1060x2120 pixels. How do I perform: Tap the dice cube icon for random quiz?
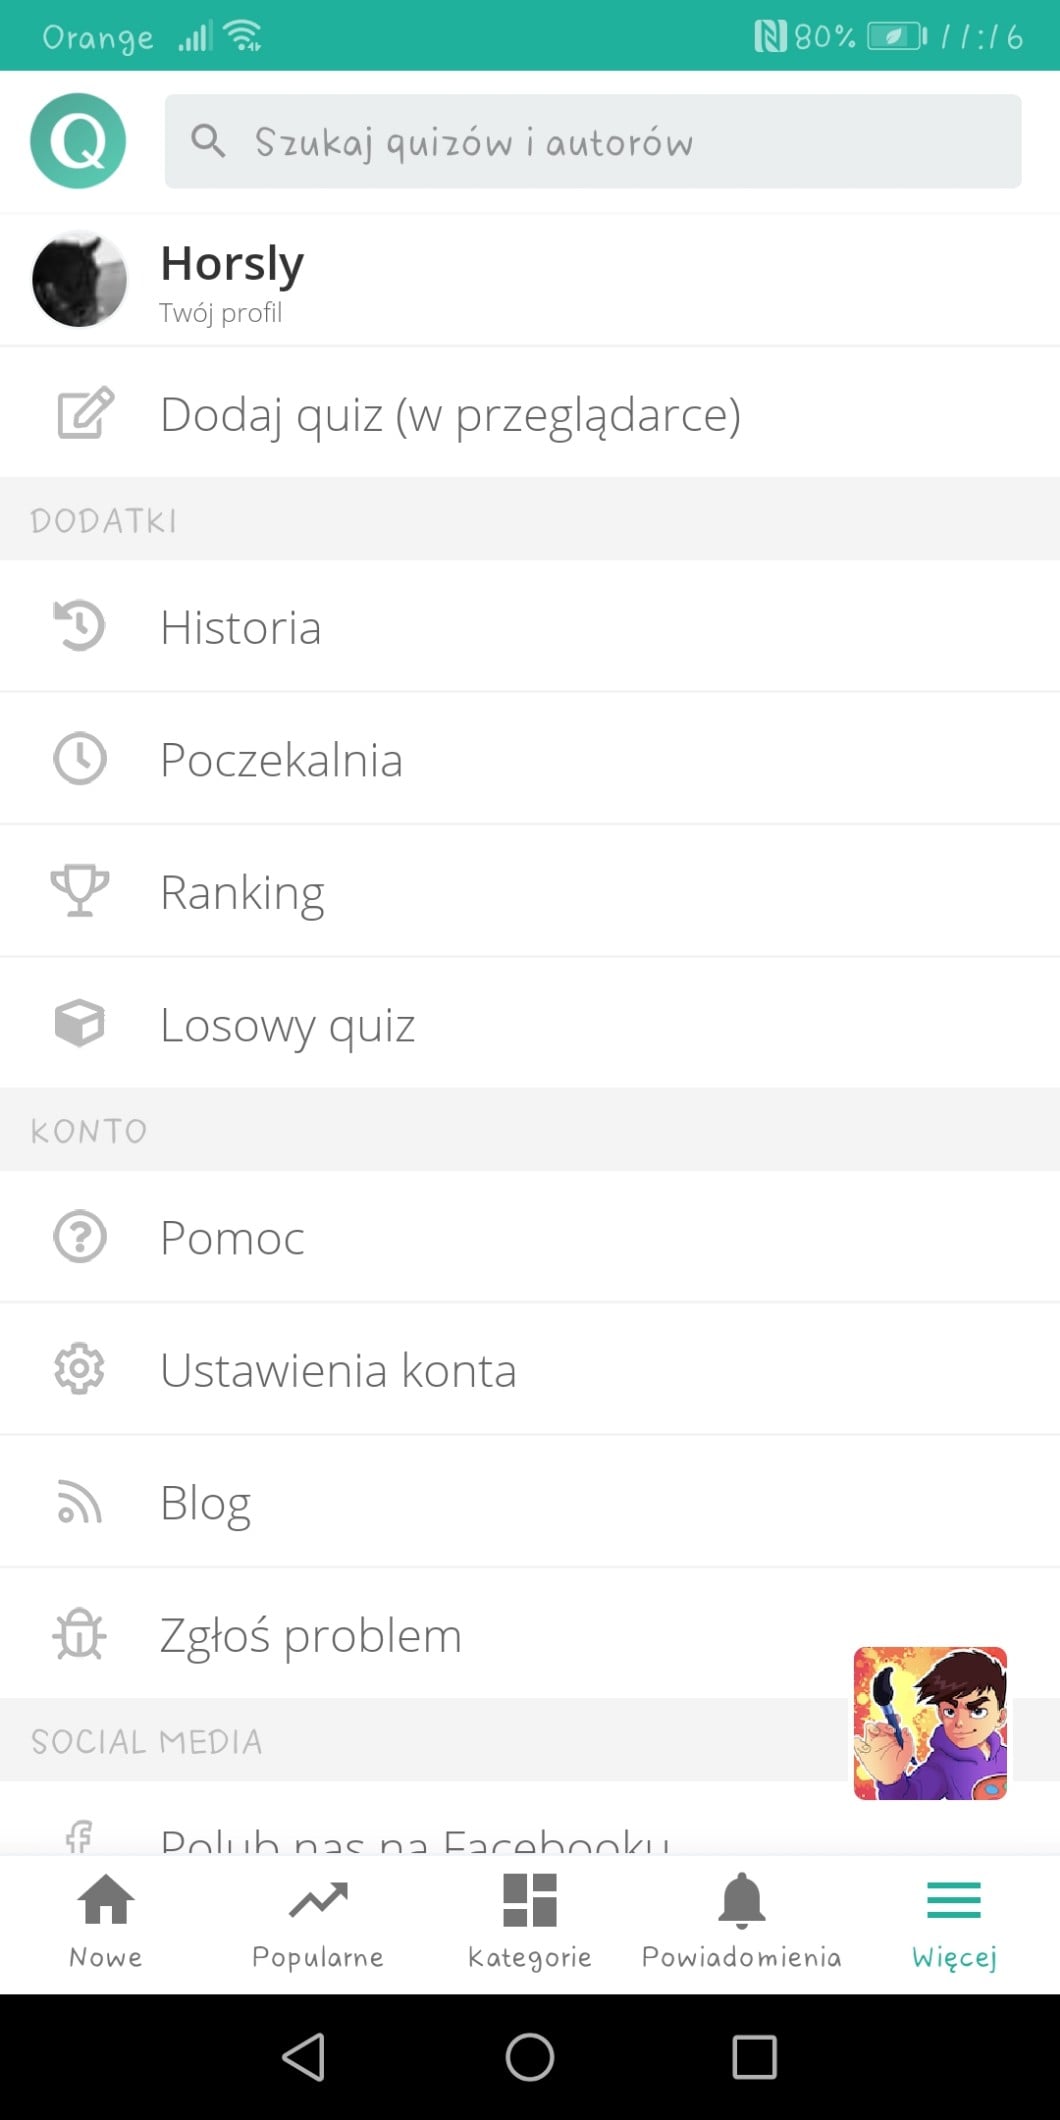(x=80, y=1023)
